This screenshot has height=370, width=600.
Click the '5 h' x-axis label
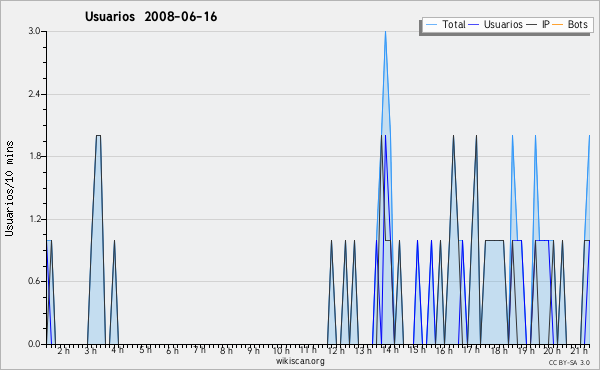[x=145, y=350]
